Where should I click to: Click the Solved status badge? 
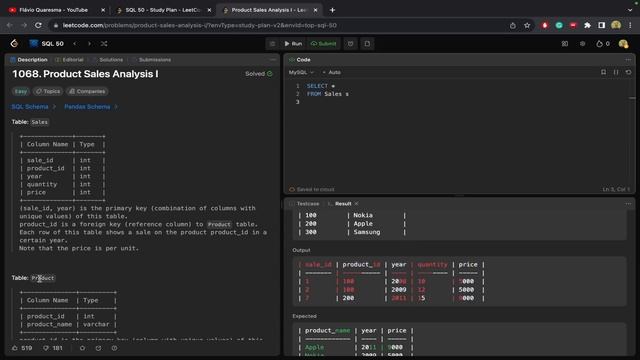tap(259, 73)
